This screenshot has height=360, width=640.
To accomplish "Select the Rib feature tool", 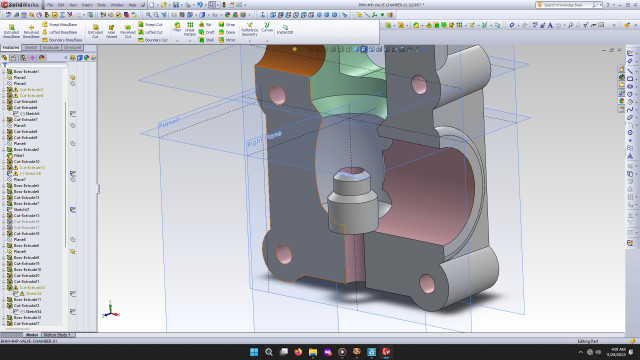I will 205,24.
